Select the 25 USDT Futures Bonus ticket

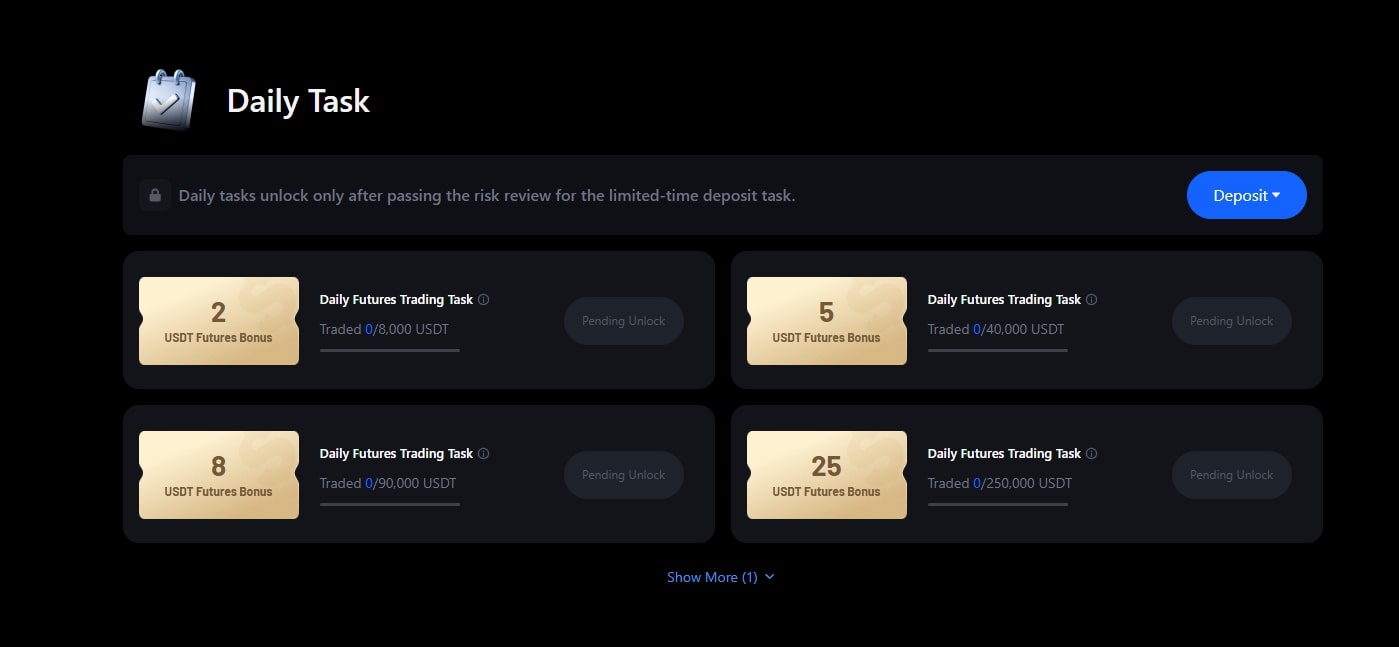click(x=827, y=475)
